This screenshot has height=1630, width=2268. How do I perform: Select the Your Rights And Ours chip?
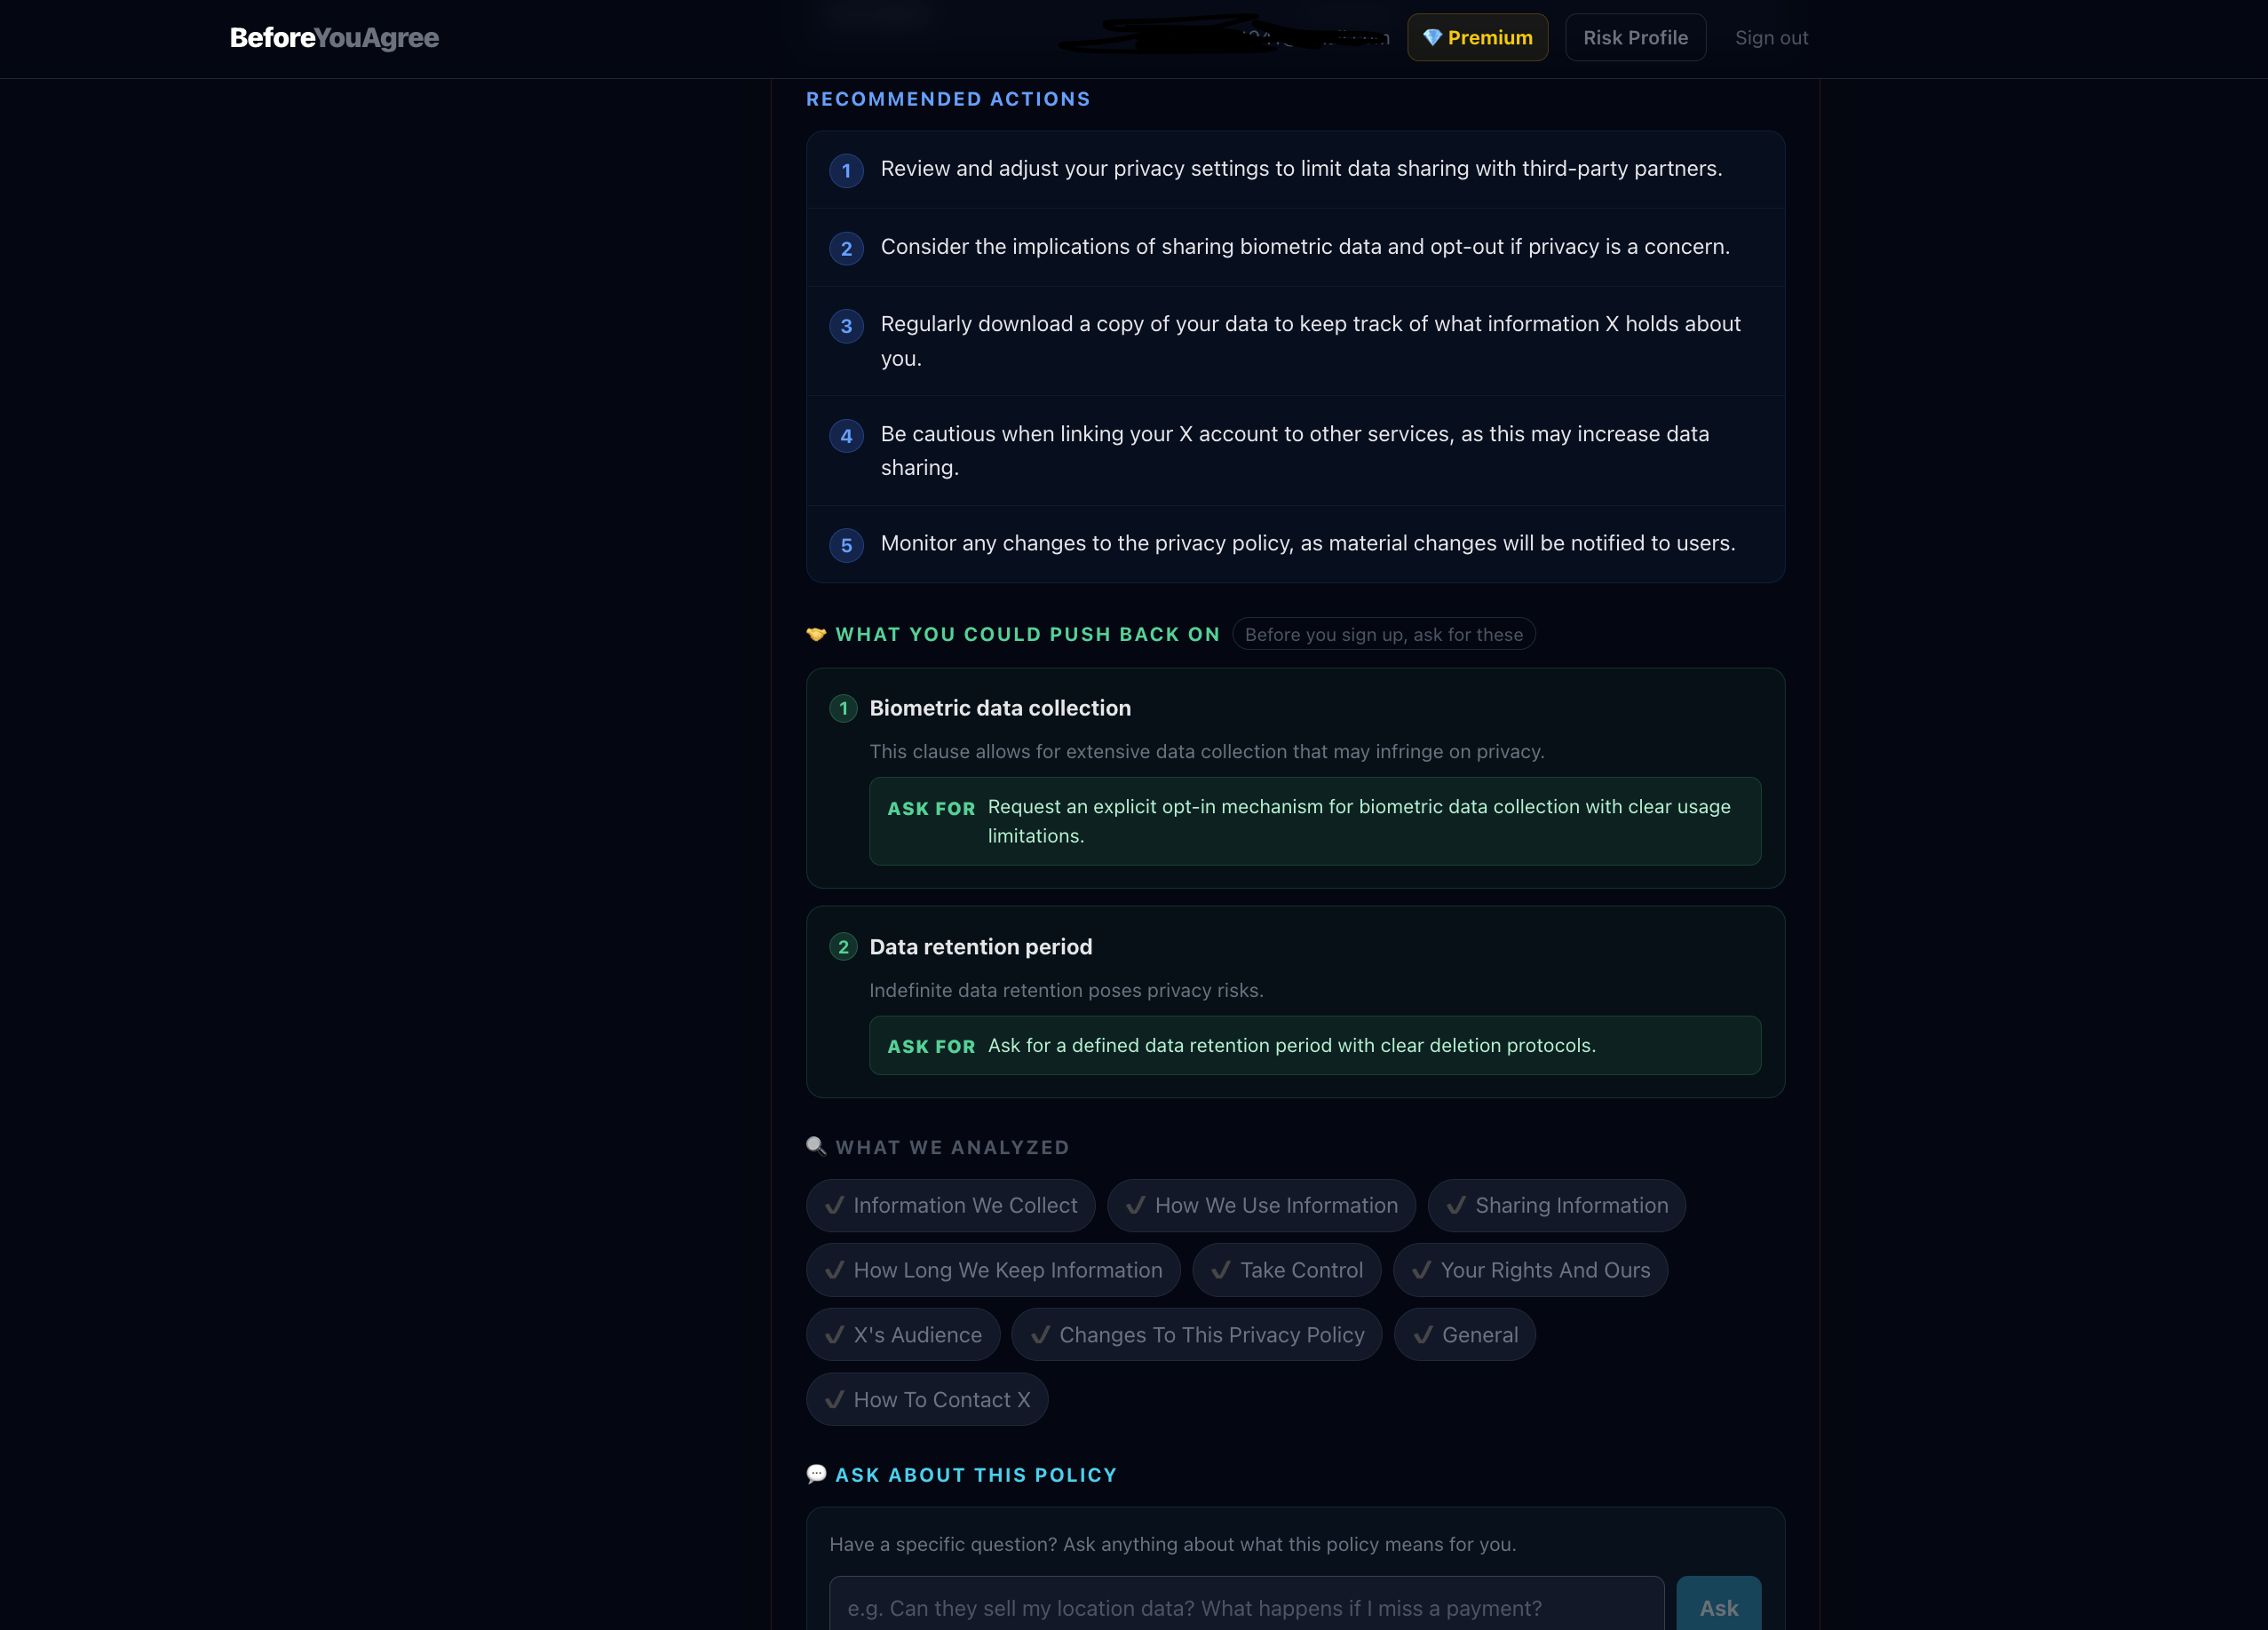click(1530, 1270)
